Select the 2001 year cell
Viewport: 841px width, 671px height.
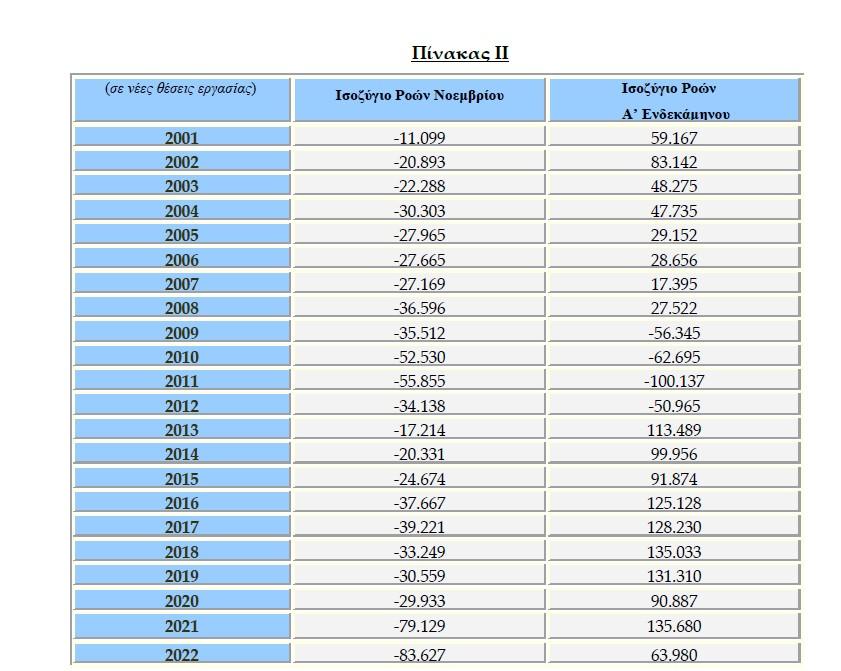pos(182,136)
